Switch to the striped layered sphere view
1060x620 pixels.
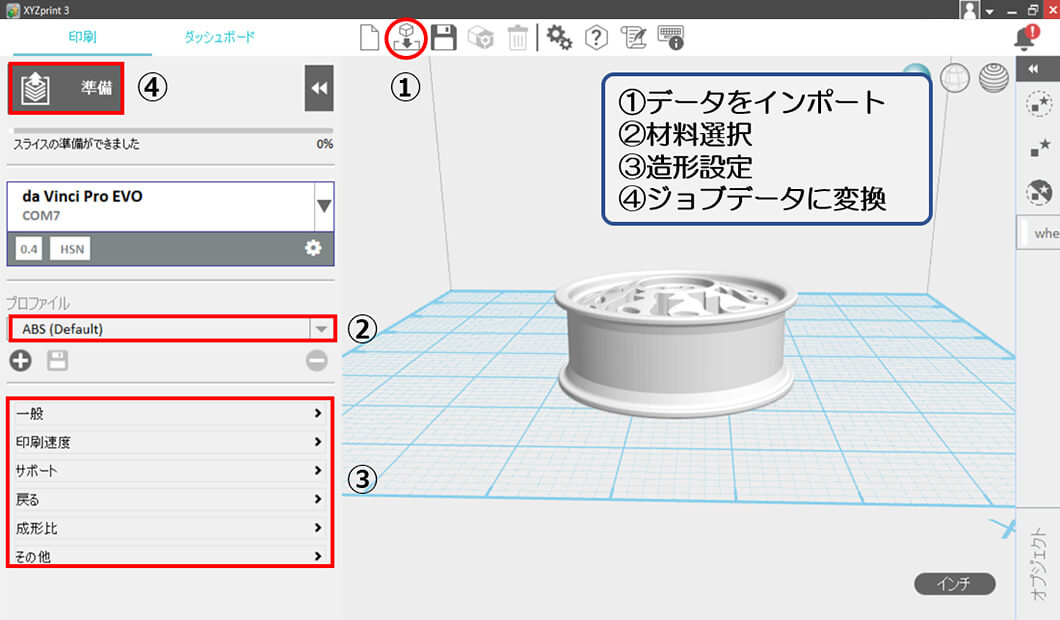(x=994, y=78)
